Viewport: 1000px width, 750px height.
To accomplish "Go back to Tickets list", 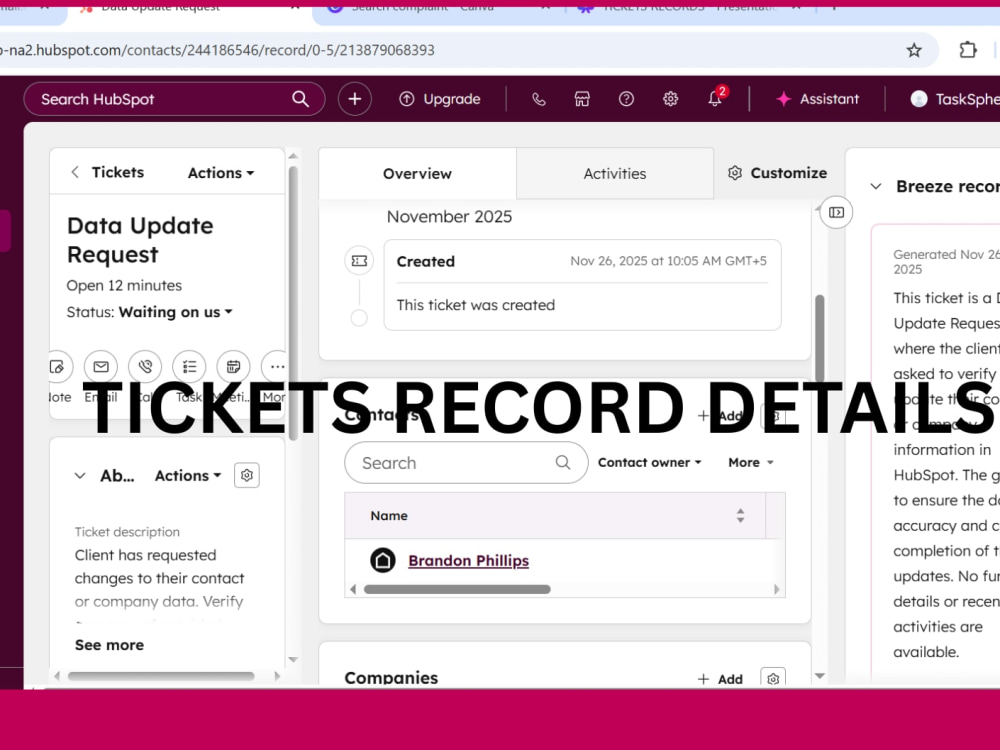I will (x=107, y=172).
